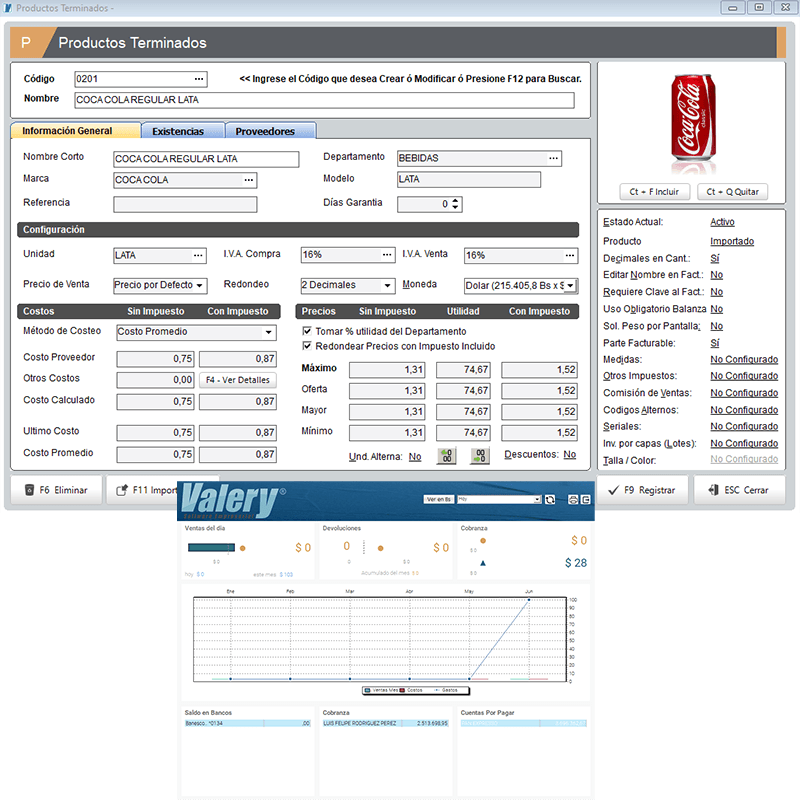Click Ct + F Incluir image button
Viewport: 800px width, 800px height.
(649, 191)
